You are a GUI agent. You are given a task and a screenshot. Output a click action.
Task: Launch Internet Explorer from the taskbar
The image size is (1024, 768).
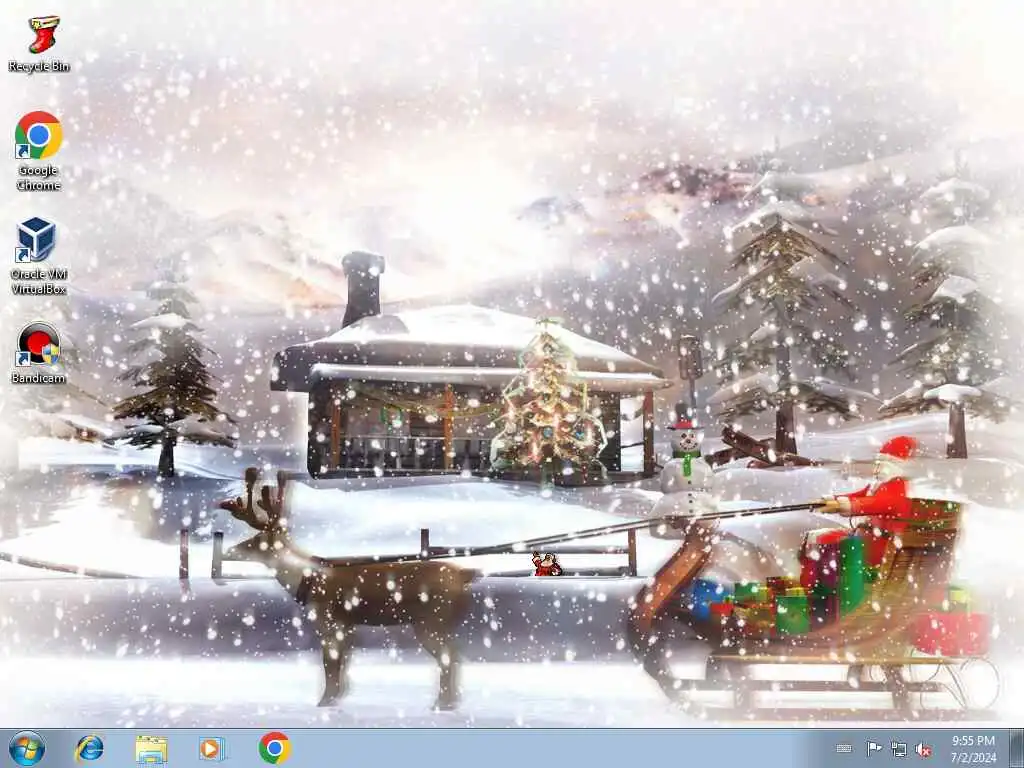coord(89,748)
